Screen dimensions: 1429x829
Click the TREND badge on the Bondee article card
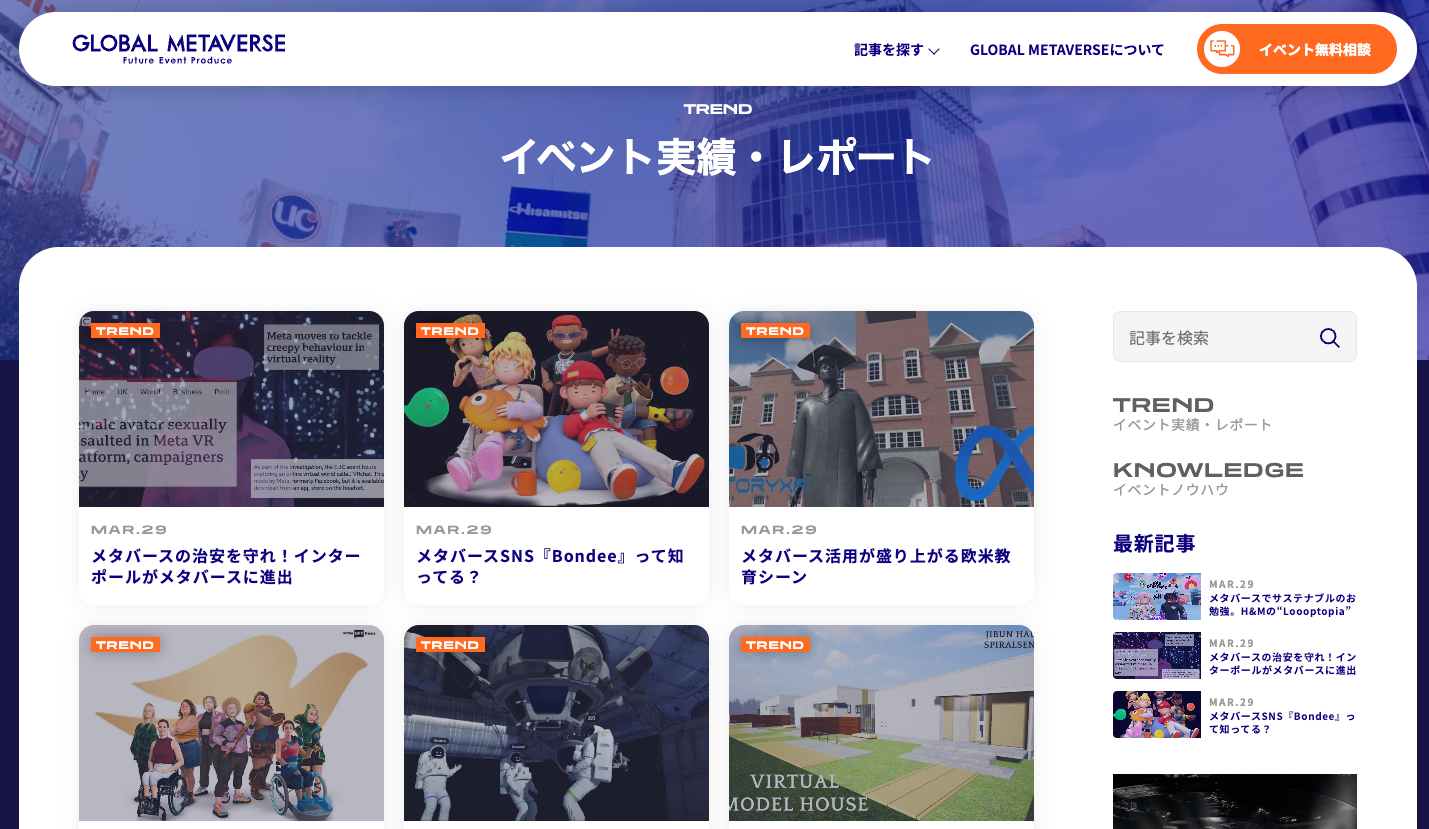[450, 330]
